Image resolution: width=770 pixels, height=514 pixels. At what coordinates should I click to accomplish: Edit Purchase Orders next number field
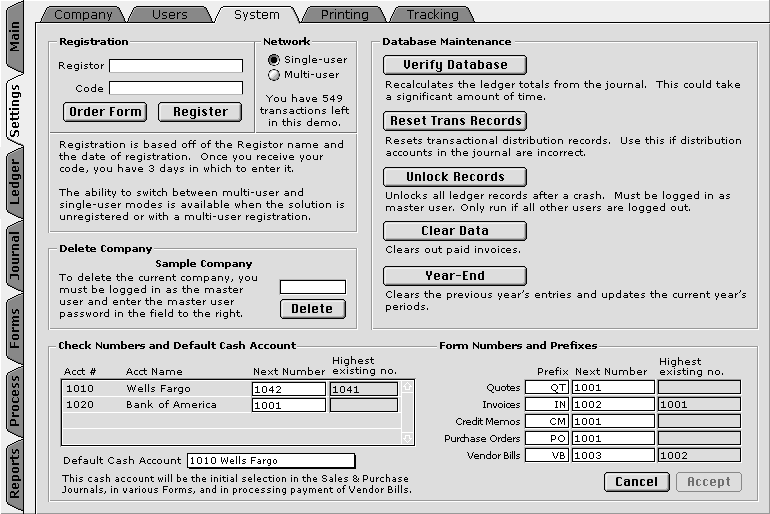pyautogui.click(x=613, y=438)
